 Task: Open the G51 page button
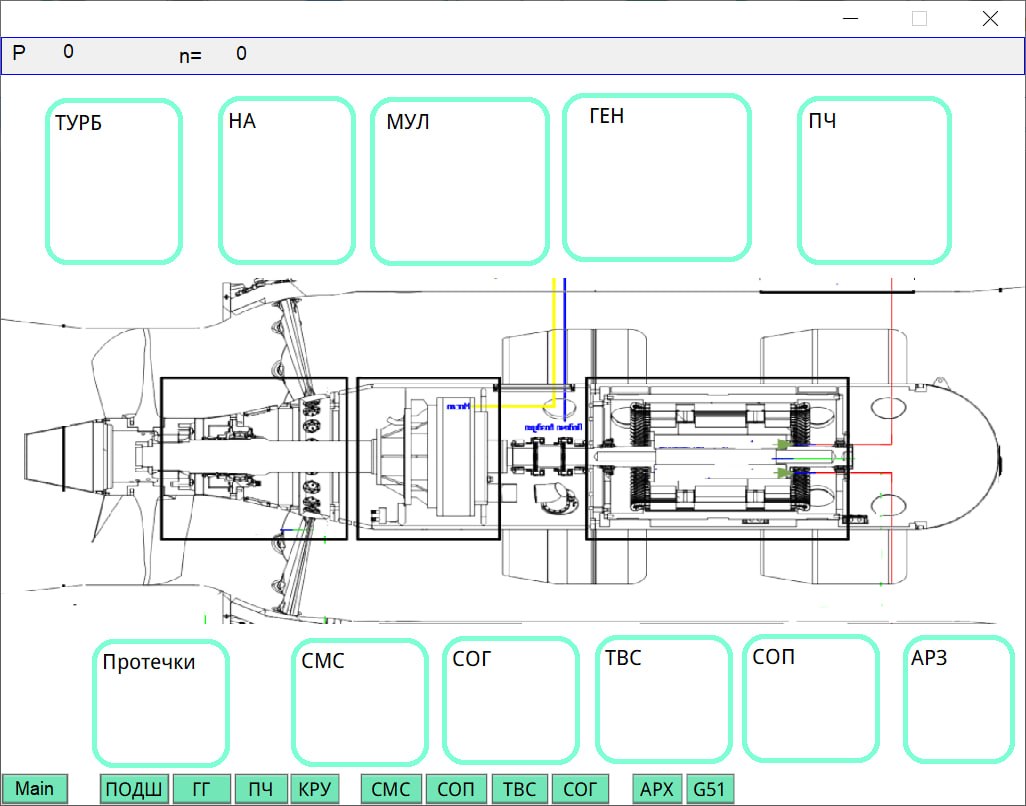point(709,789)
